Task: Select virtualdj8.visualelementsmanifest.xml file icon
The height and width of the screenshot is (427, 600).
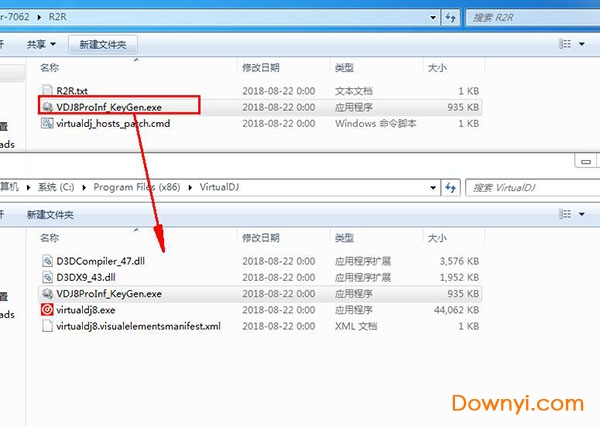Action: click(47, 327)
